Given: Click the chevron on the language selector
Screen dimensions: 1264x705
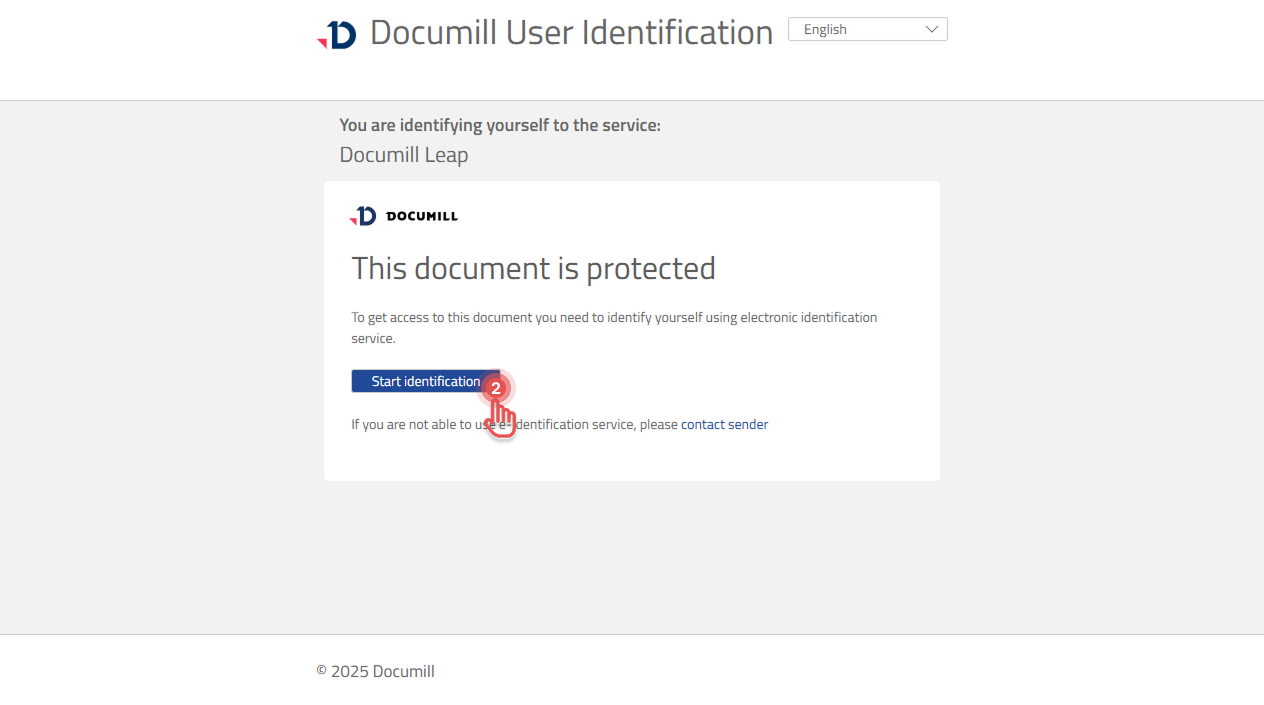Looking at the screenshot, I should click(932, 29).
